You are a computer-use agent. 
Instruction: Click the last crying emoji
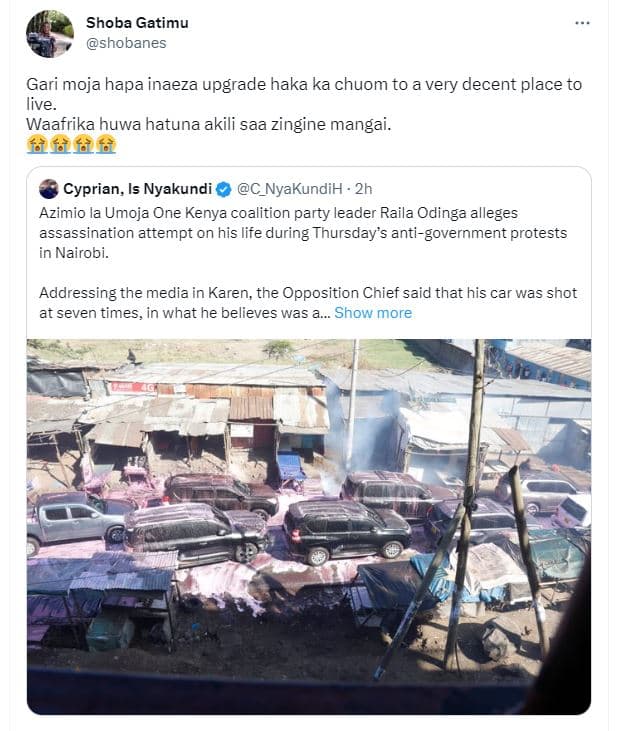(106, 144)
